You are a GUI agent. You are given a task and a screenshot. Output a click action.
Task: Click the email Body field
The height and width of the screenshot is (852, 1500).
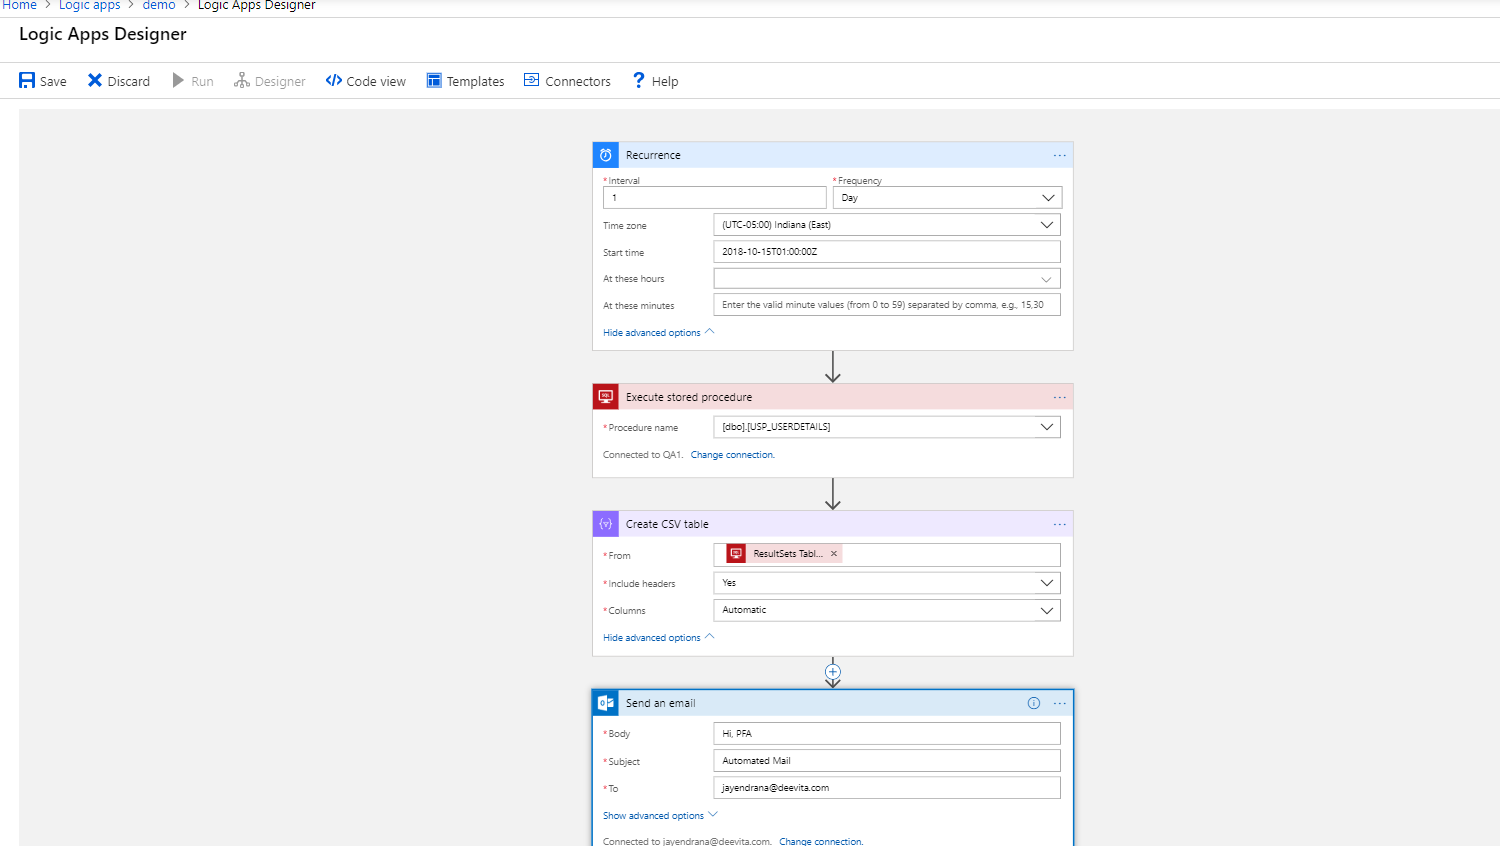click(887, 734)
